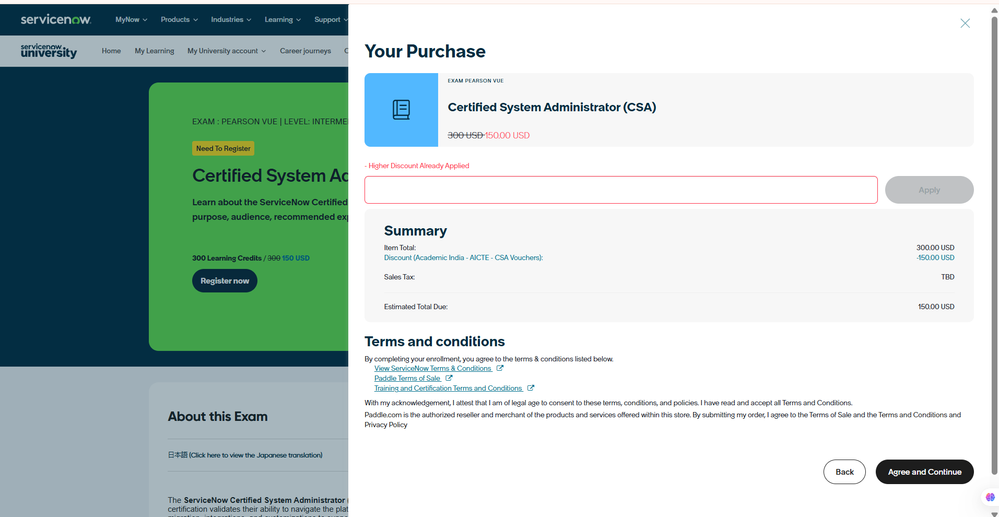The image size is (999, 517).
Task: Click the Certified System Administrator (CSA) title
Action: pos(552,107)
